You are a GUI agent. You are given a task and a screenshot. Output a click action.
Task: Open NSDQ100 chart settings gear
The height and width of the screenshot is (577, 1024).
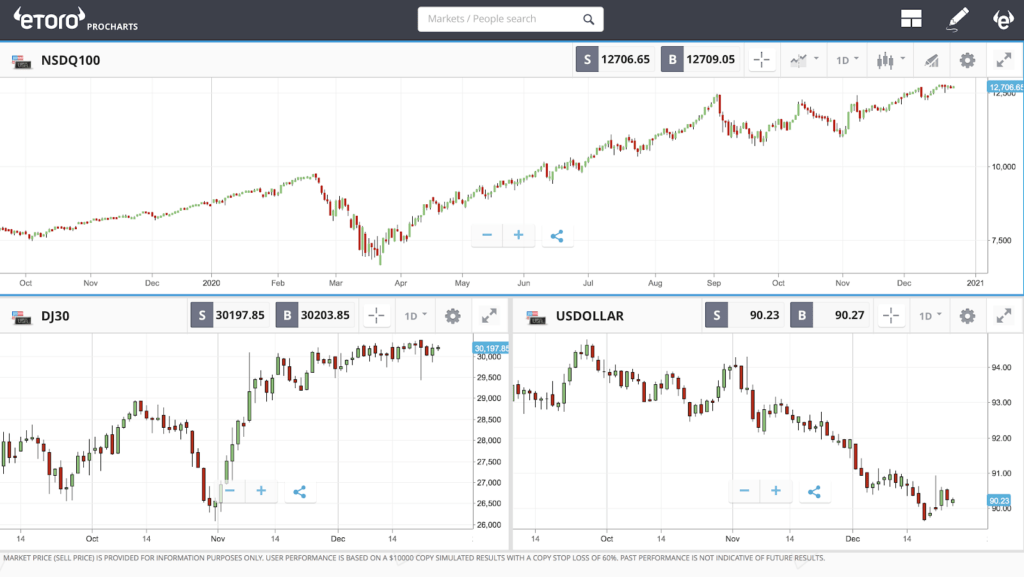coord(967,60)
